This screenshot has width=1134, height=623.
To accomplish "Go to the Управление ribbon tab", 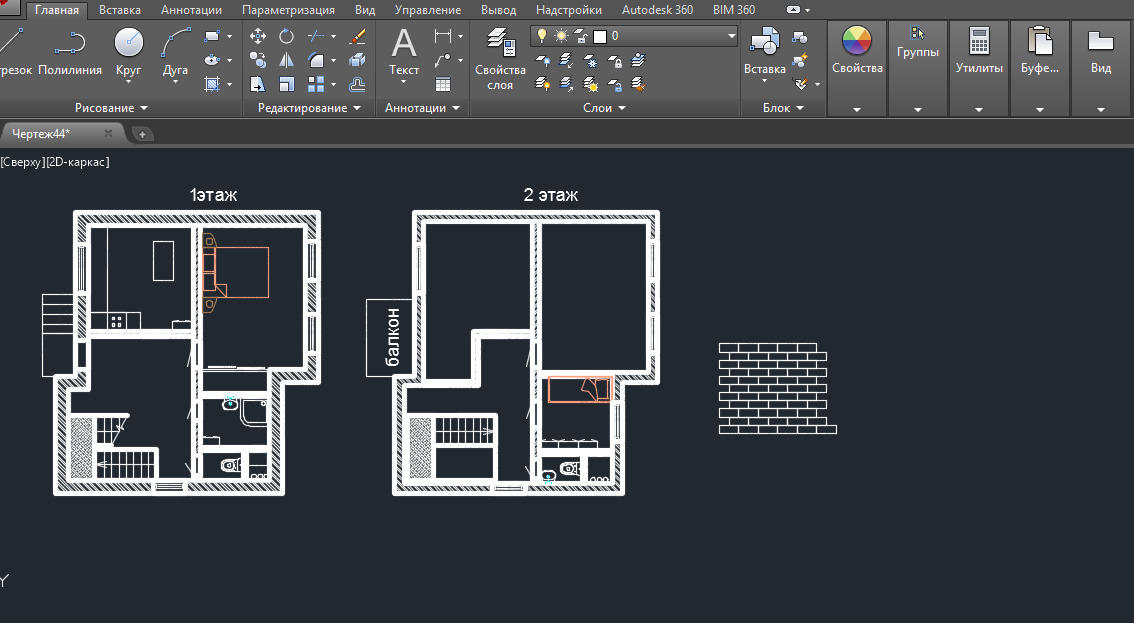I will point(428,10).
